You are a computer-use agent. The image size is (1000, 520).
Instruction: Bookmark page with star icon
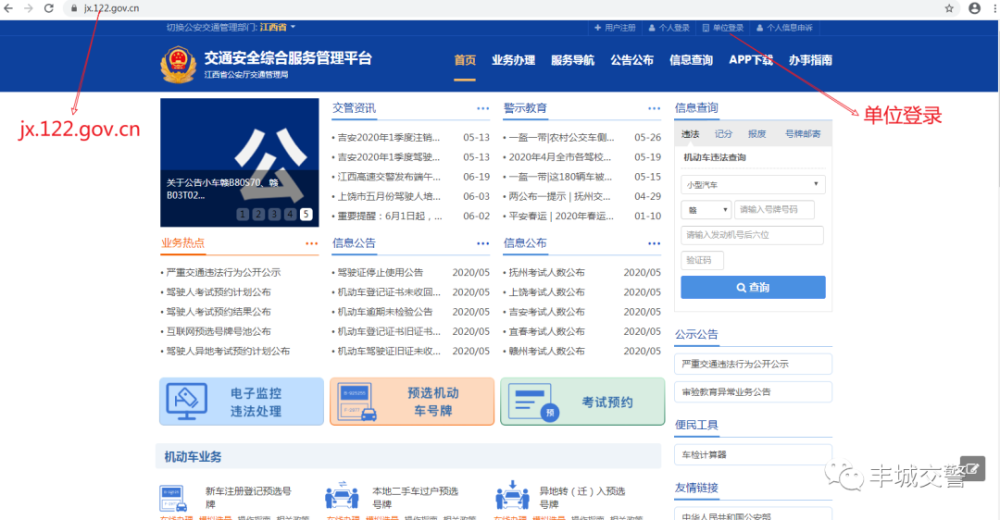pos(949,8)
